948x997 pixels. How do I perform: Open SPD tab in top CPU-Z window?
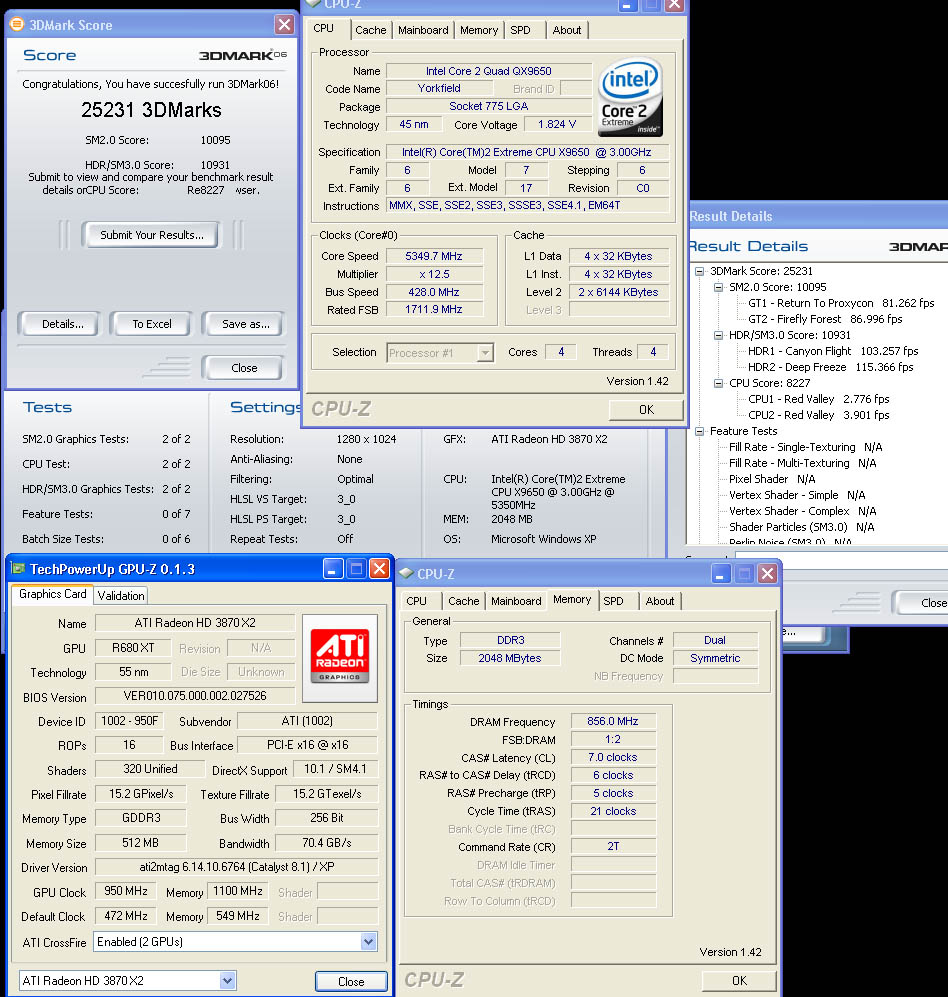coord(520,30)
